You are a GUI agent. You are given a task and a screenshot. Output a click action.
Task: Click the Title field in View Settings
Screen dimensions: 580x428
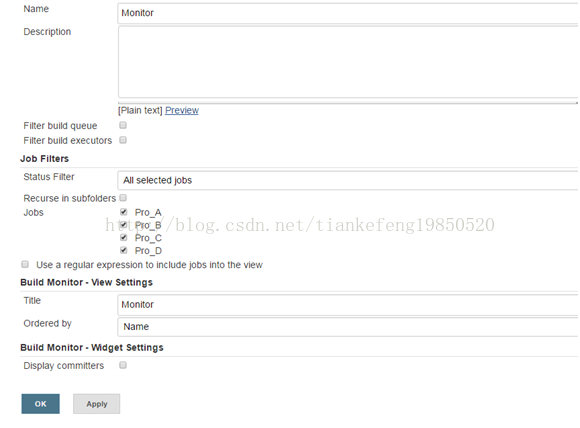click(348, 305)
